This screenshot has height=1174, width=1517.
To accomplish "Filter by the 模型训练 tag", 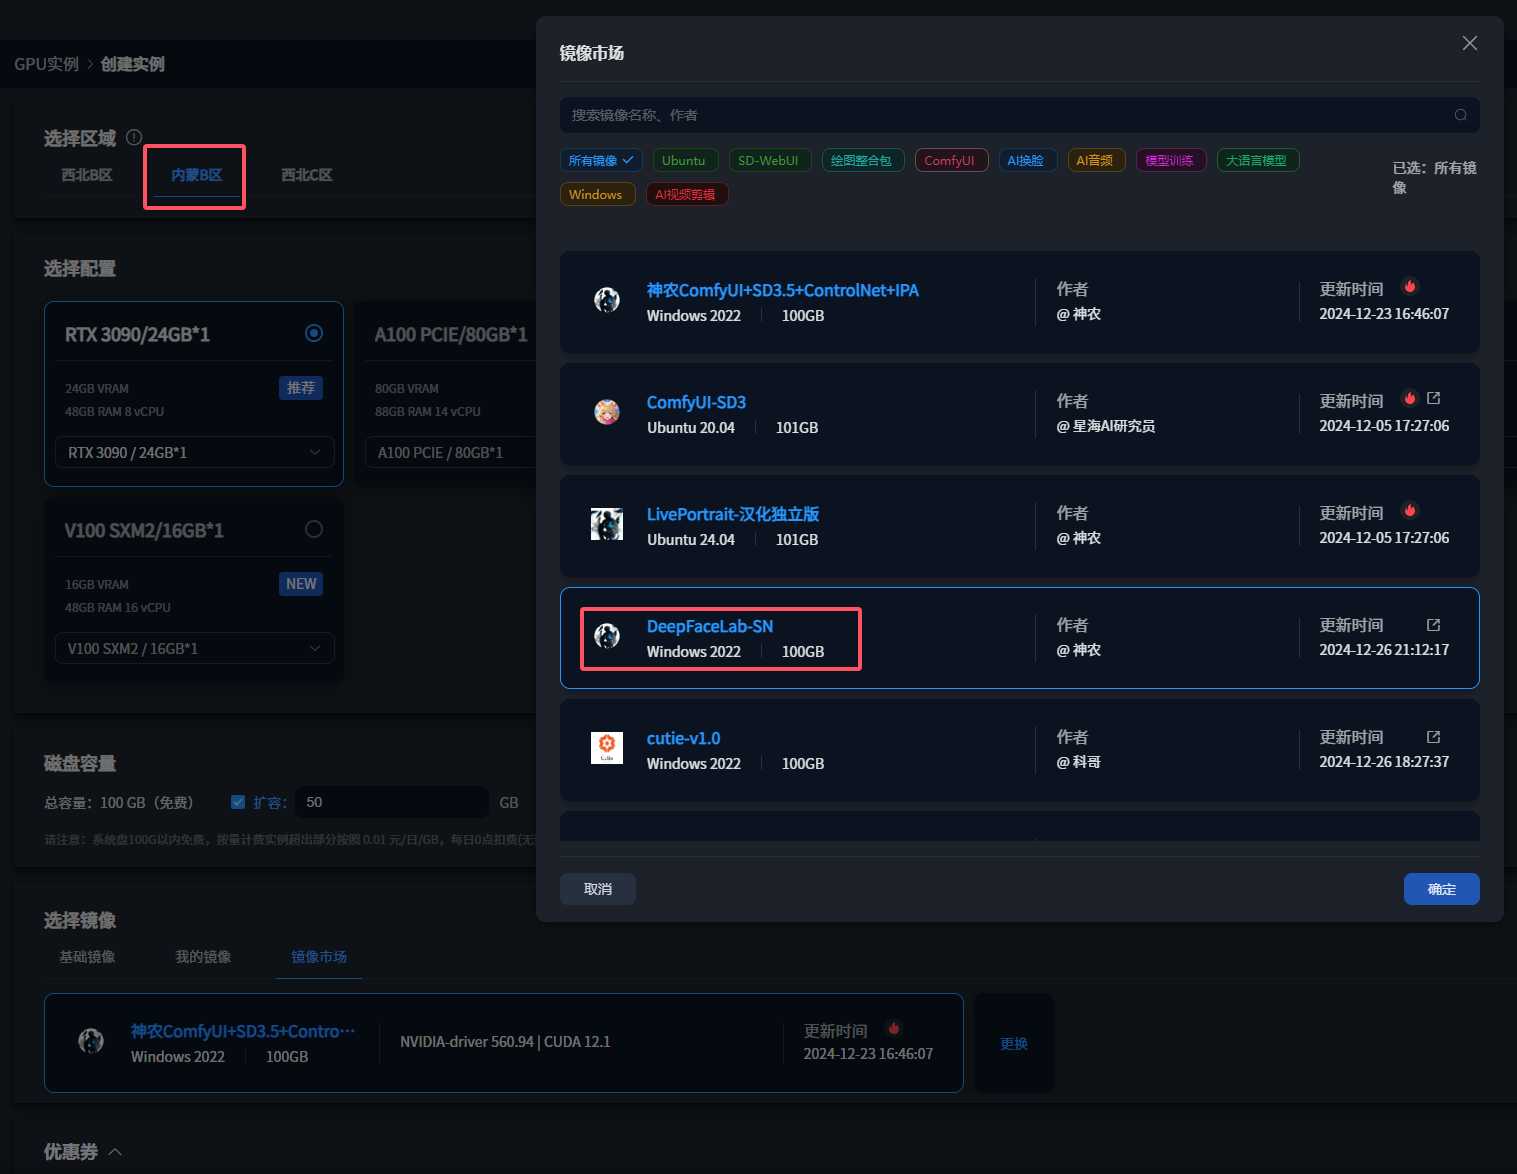I will (x=1170, y=160).
